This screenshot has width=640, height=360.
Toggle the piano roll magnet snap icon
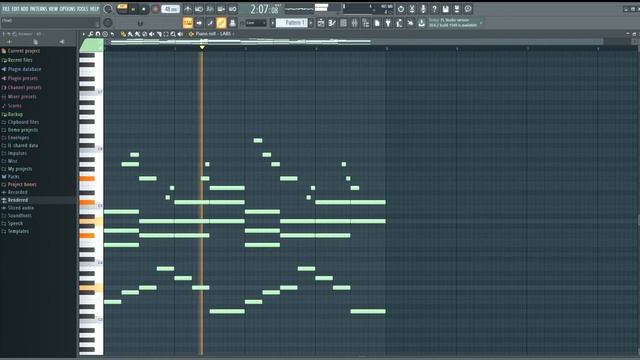pyautogui.click(x=98, y=34)
